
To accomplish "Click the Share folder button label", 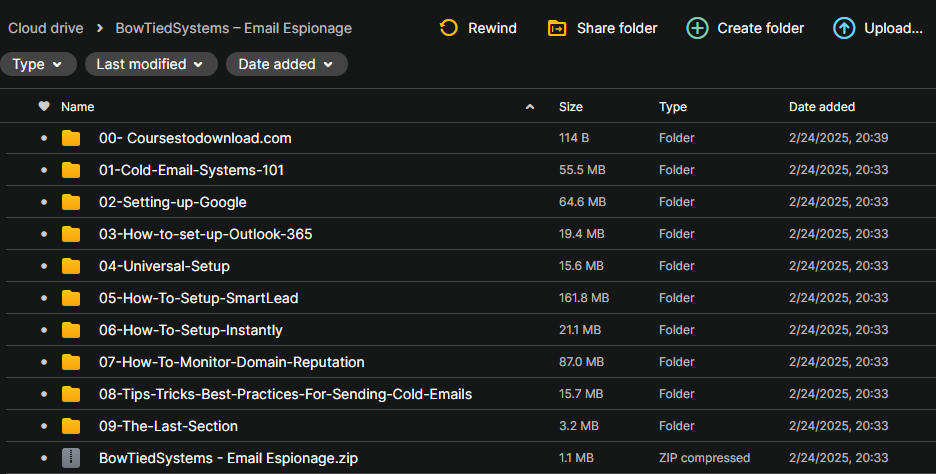I will pyautogui.click(x=617, y=28).
